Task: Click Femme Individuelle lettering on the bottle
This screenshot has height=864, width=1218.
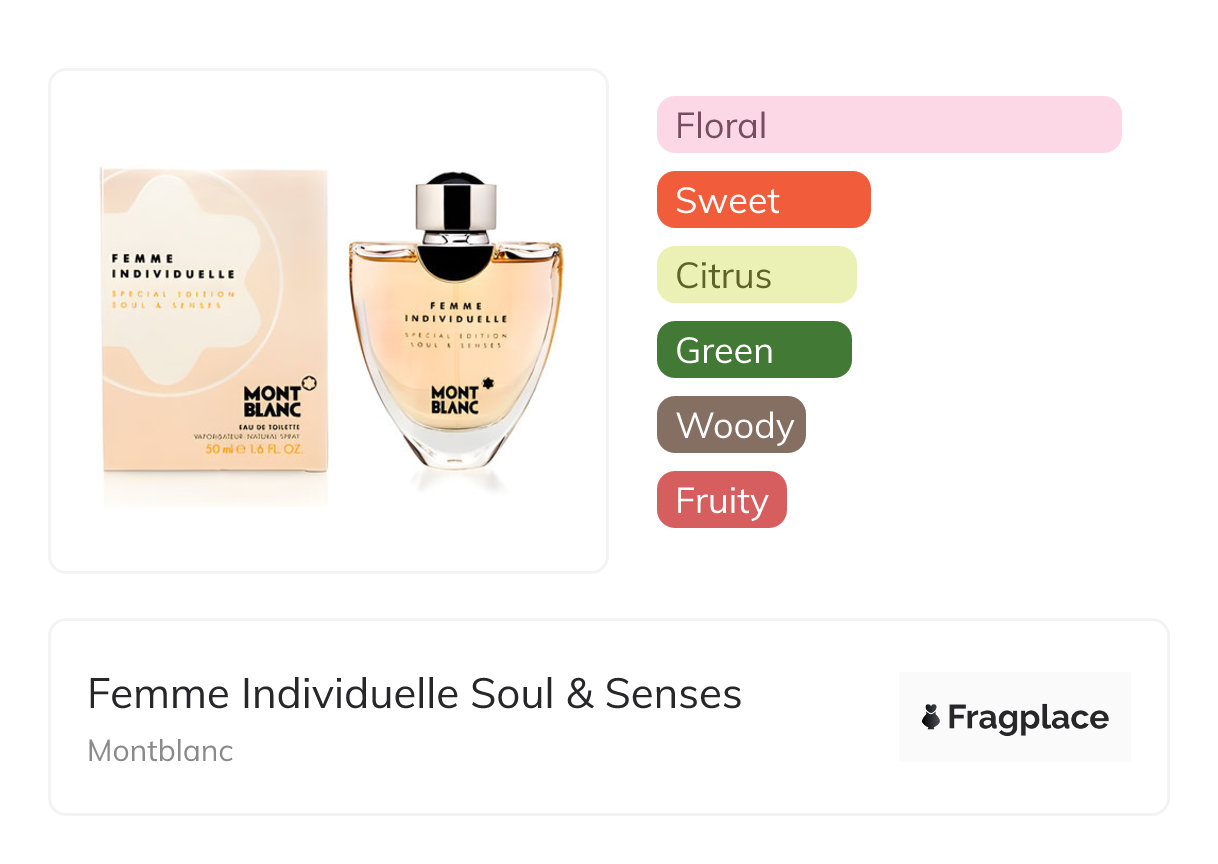Action: 456,312
